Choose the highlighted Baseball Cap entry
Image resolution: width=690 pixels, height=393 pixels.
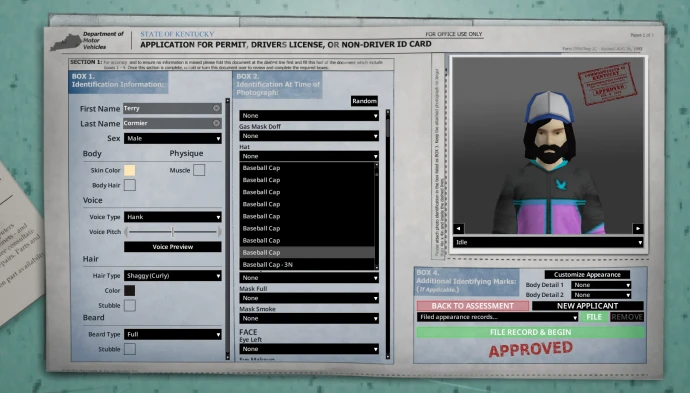click(x=307, y=252)
